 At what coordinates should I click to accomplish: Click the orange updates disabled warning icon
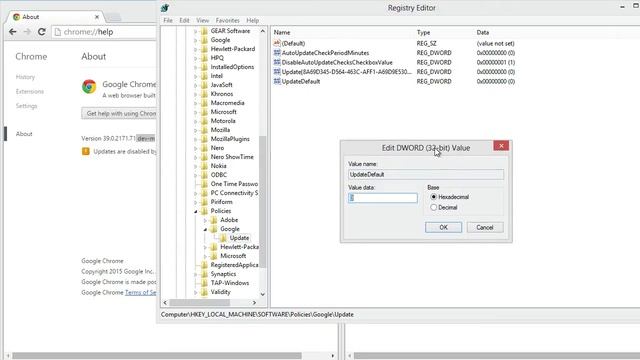click(85, 151)
